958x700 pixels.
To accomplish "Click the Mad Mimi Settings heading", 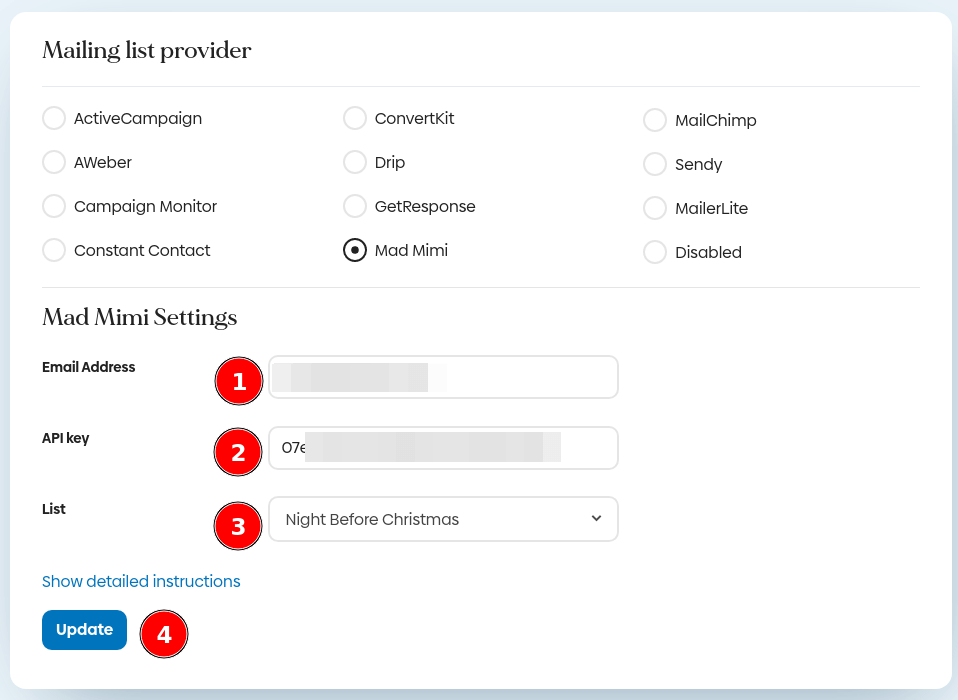I will (x=140, y=317).
